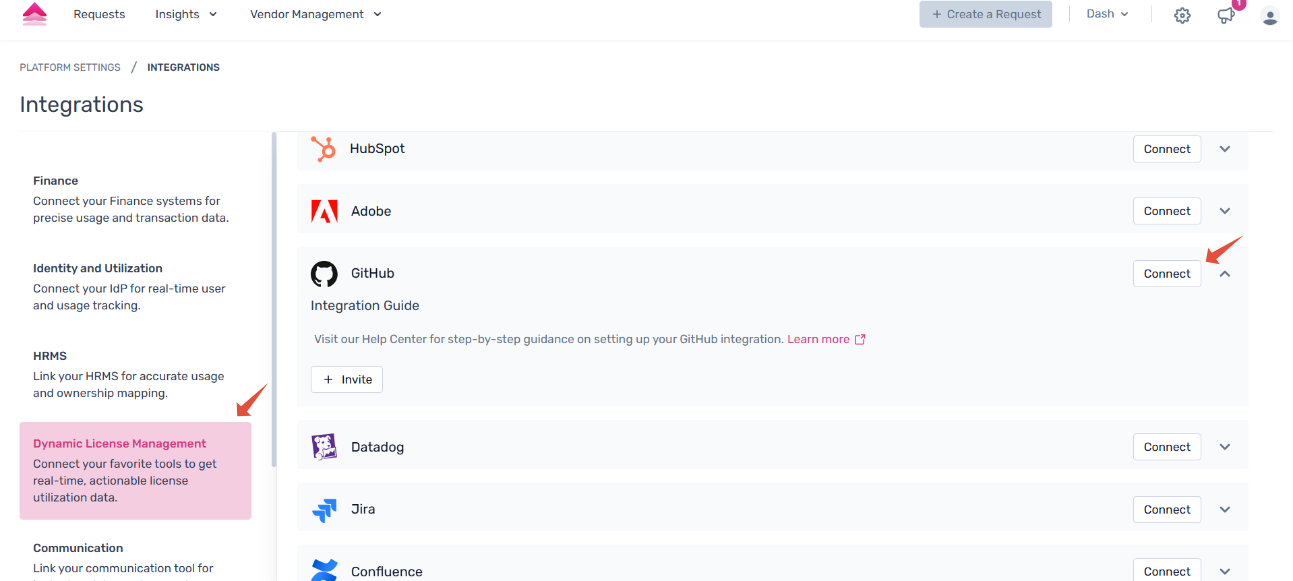Screen dimensions: 1293x581
Task: Go to Platform Settings breadcrumb
Action: [x=70, y=67]
